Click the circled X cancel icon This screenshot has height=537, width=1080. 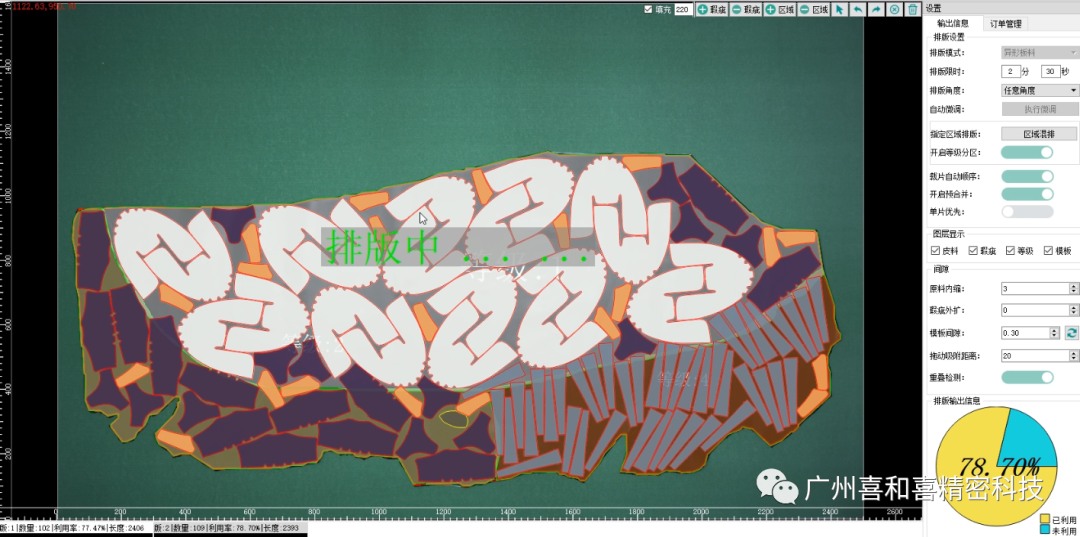point(894,10)
